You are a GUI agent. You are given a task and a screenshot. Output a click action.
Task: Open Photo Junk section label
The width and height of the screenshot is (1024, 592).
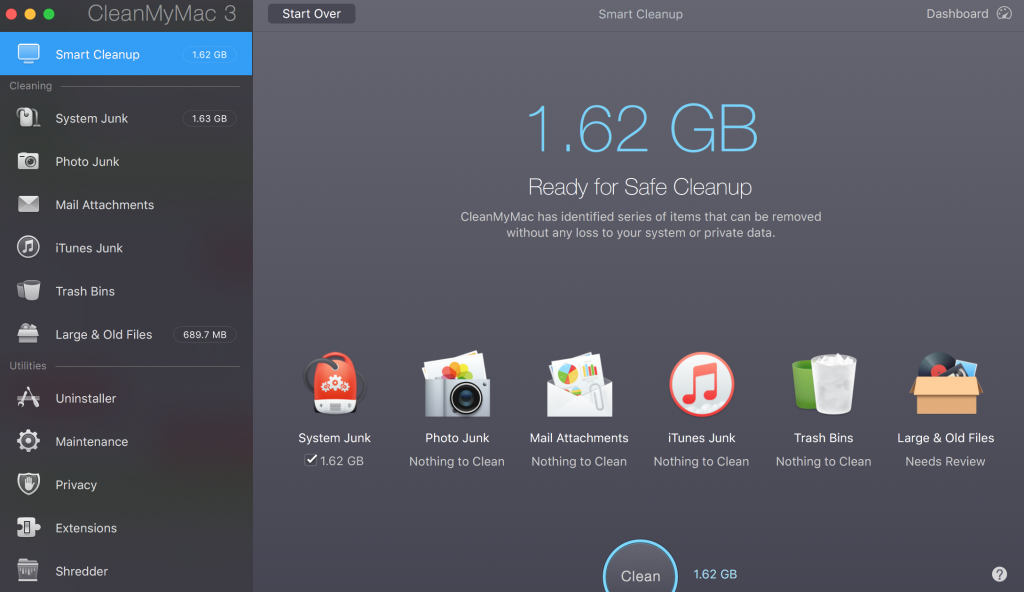[x=87, y=161]
